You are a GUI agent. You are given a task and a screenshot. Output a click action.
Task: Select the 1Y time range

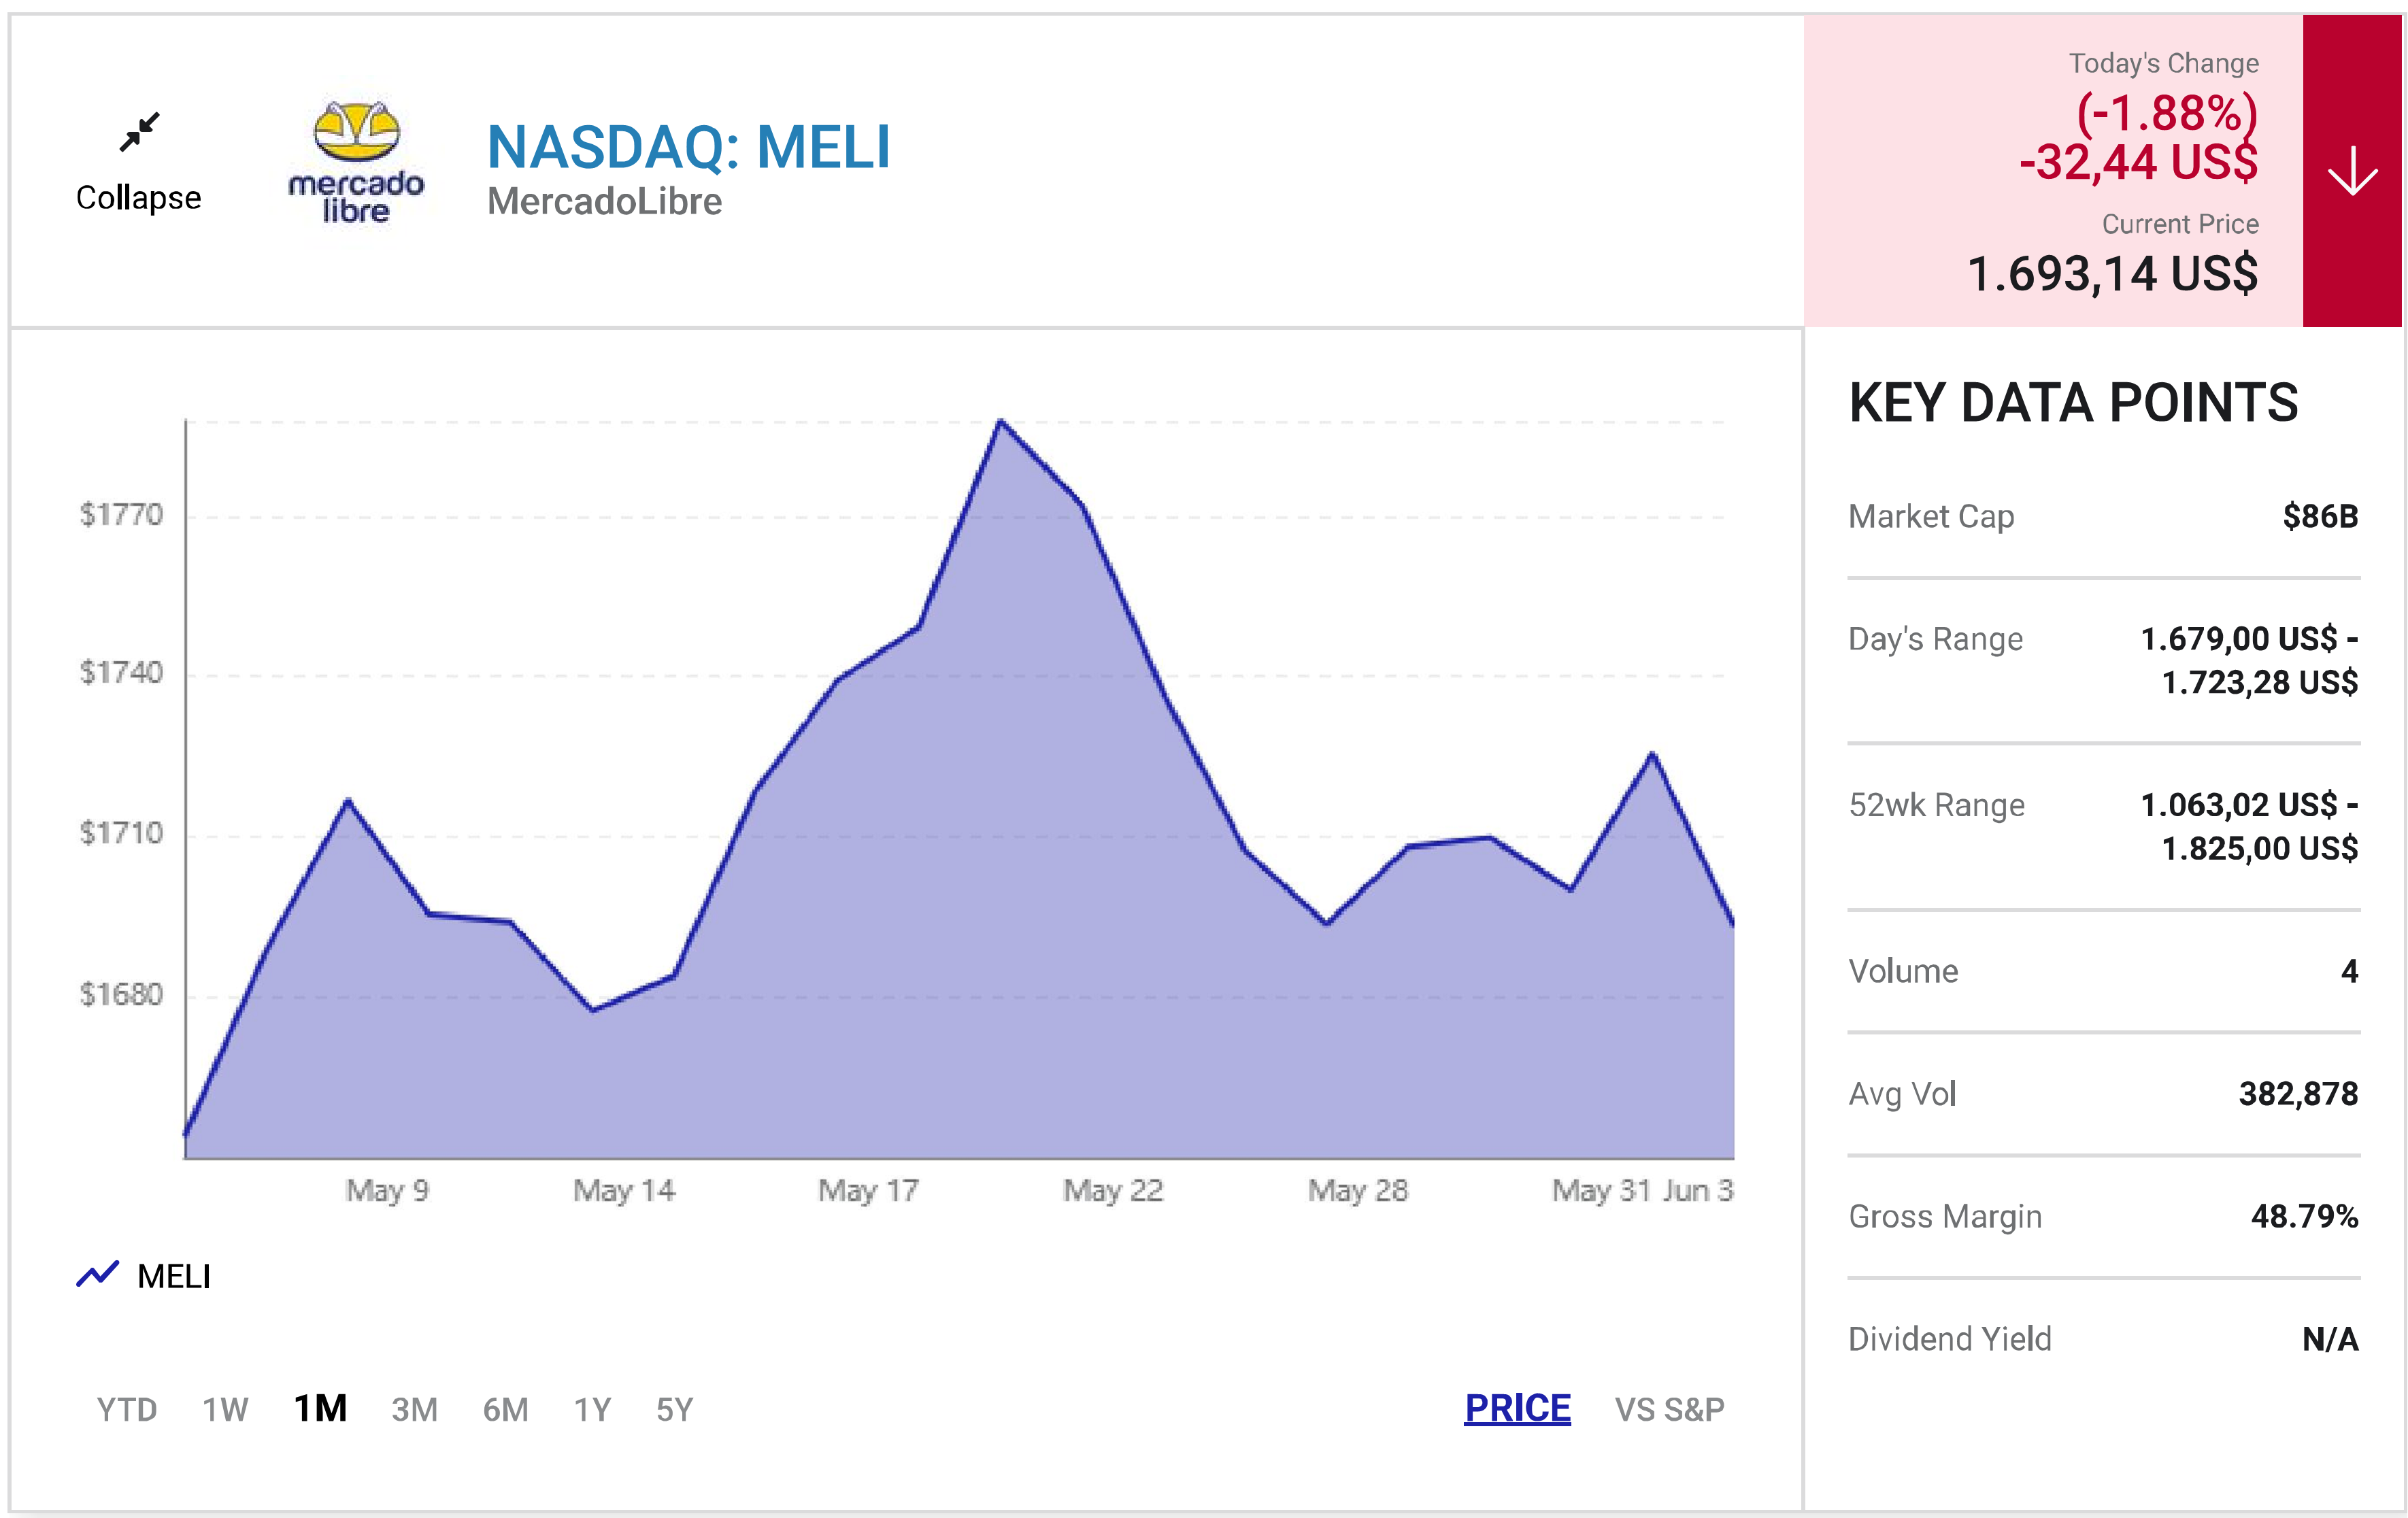(x=592, y=1409)
